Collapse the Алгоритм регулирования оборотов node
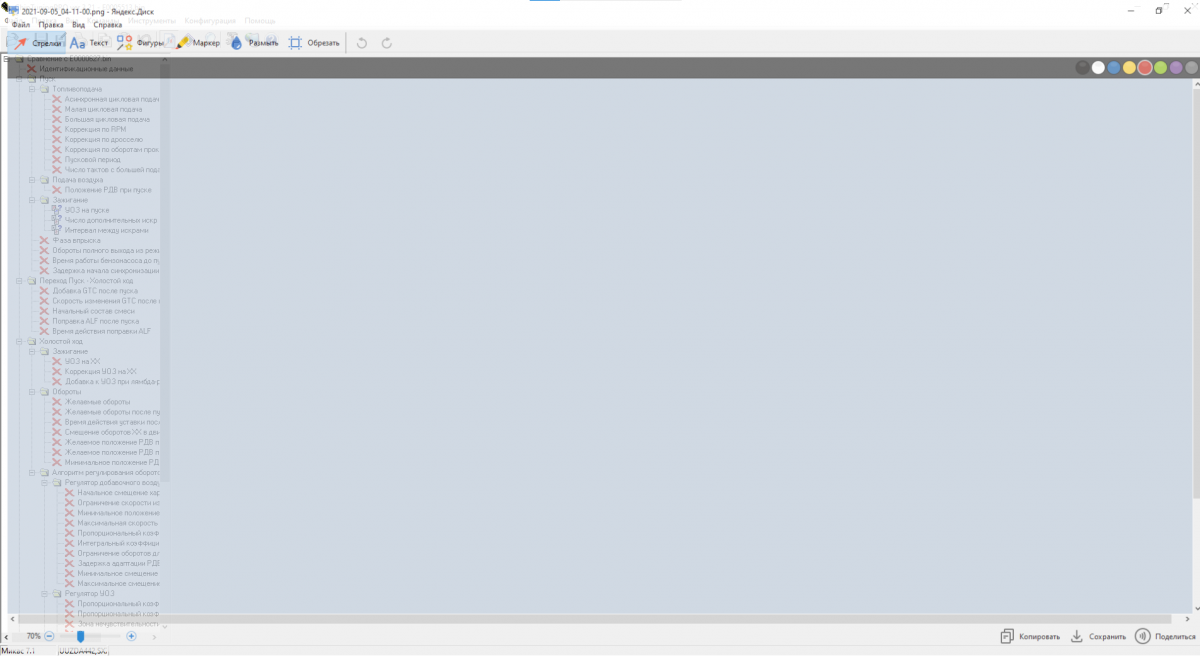This screenshot has width=1200, height=656. tap(32, 472)
